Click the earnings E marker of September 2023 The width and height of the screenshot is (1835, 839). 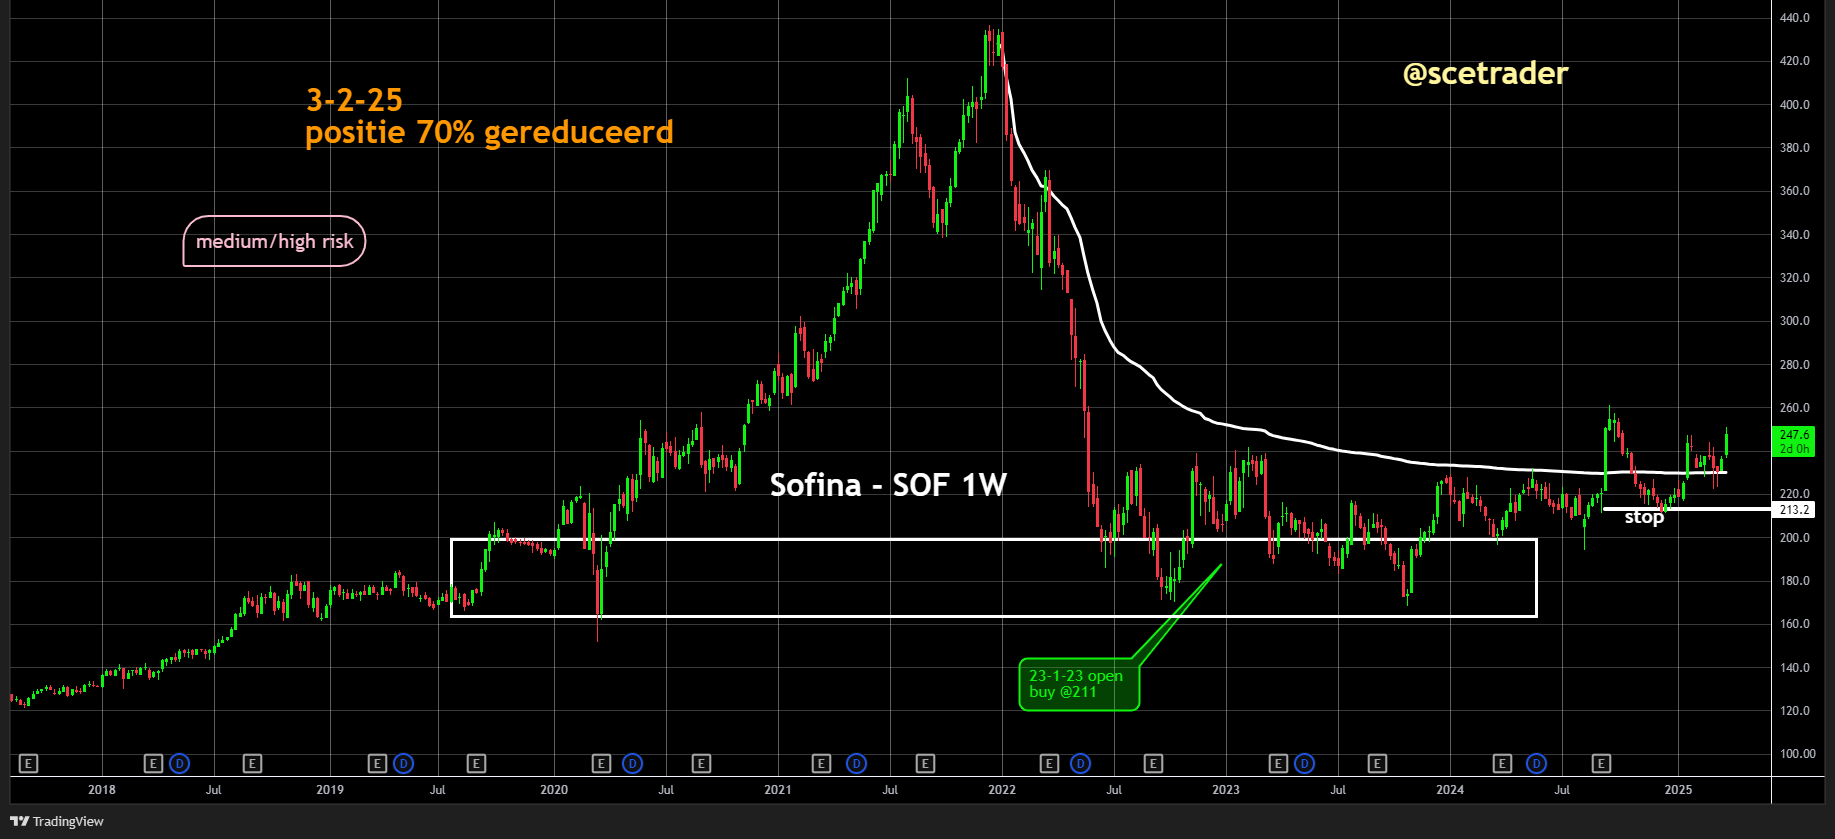1377,764
